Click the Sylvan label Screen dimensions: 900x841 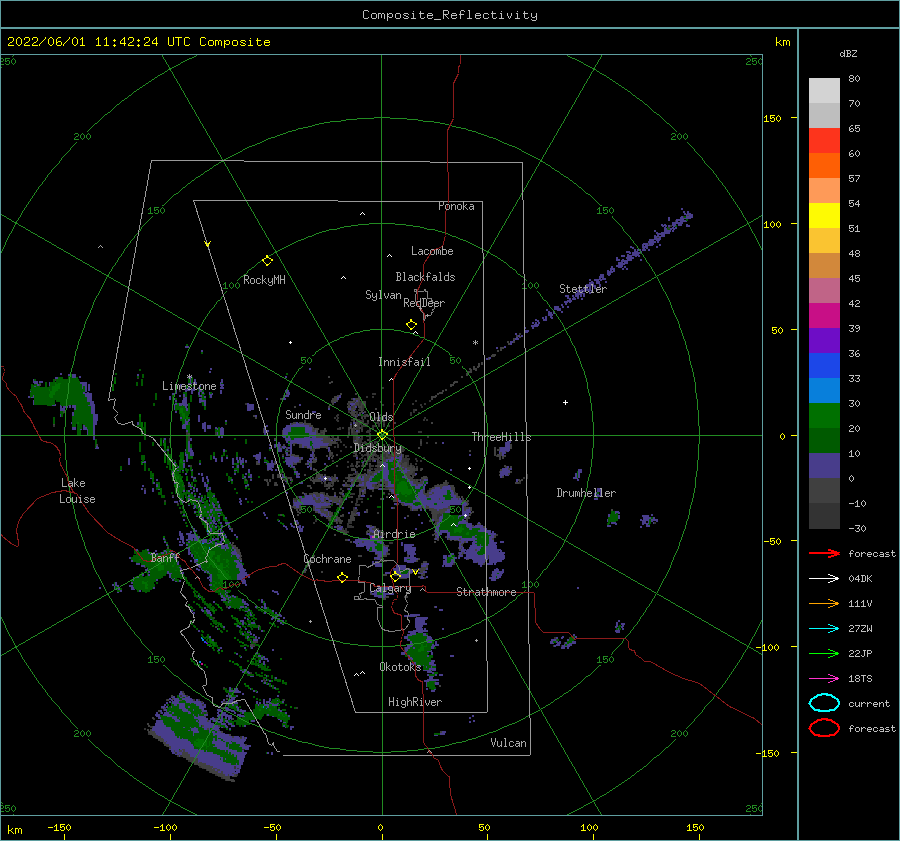[383, 295]
